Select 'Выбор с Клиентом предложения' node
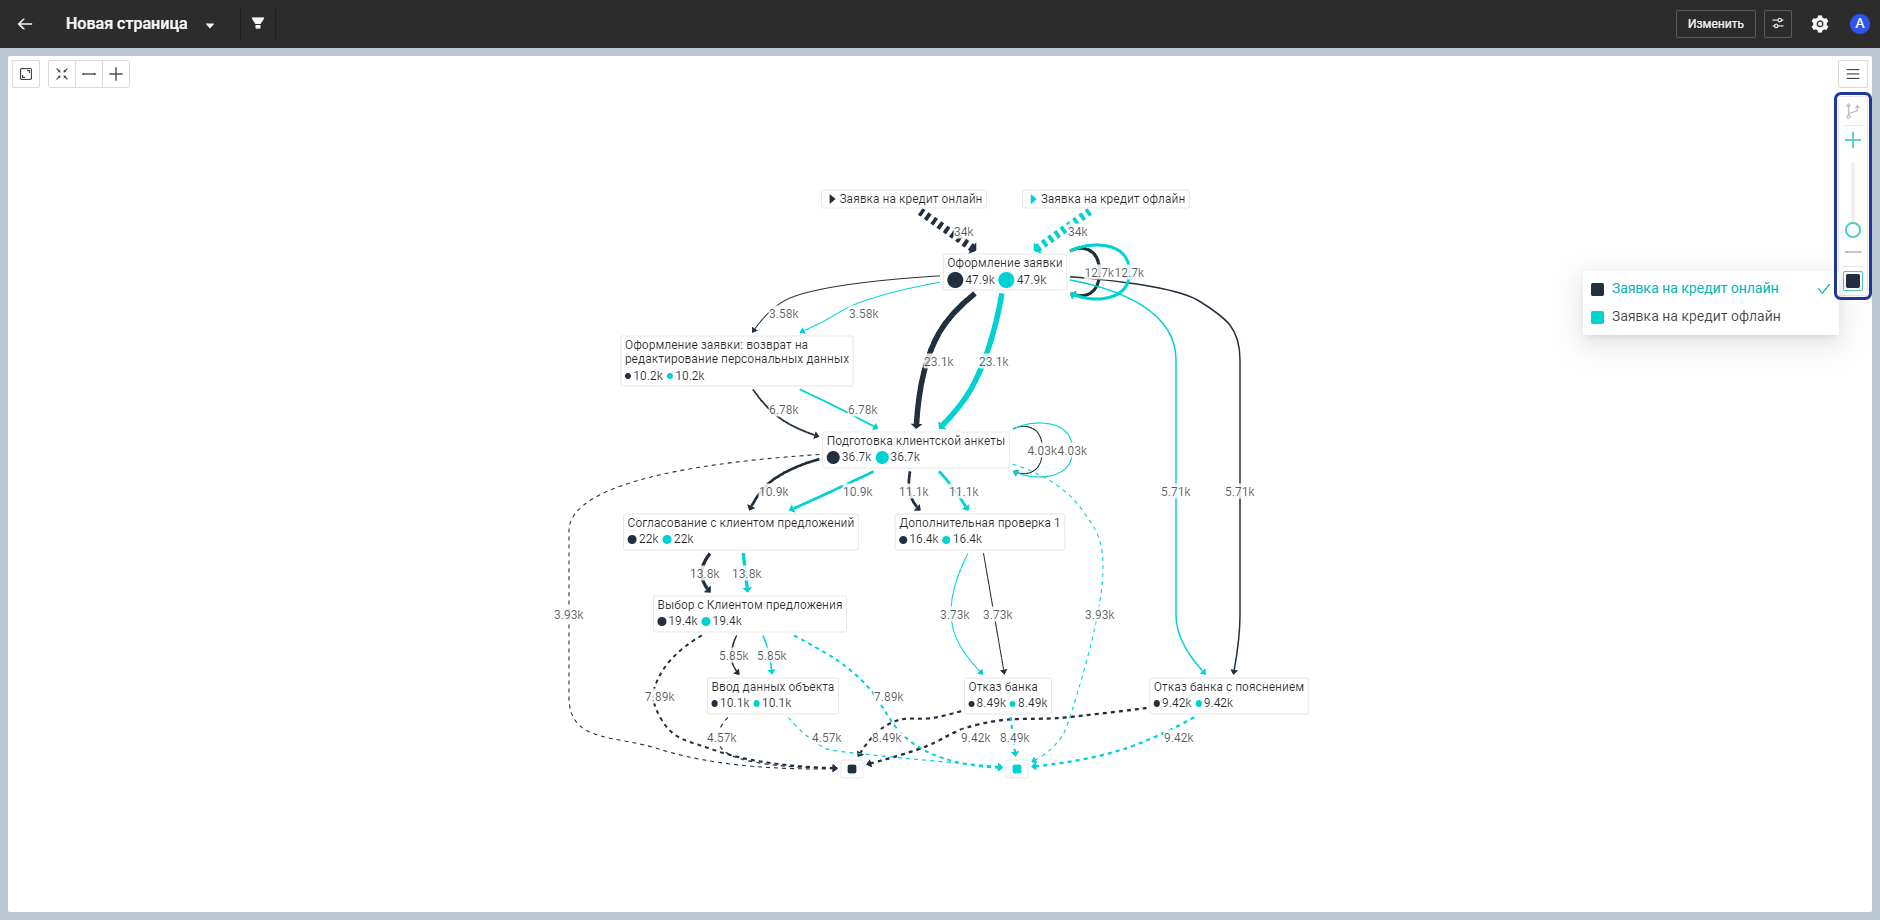The image size is (1880, 920). [750, 613]
